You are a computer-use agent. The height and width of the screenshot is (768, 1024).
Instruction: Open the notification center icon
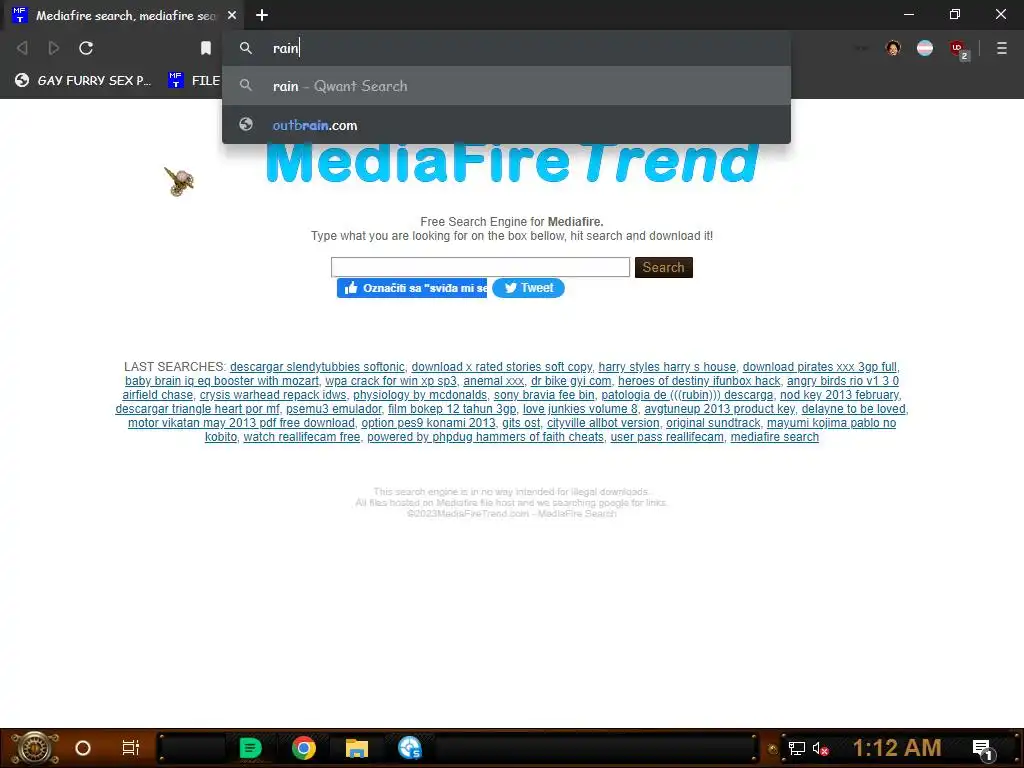(x=983, y=750)
